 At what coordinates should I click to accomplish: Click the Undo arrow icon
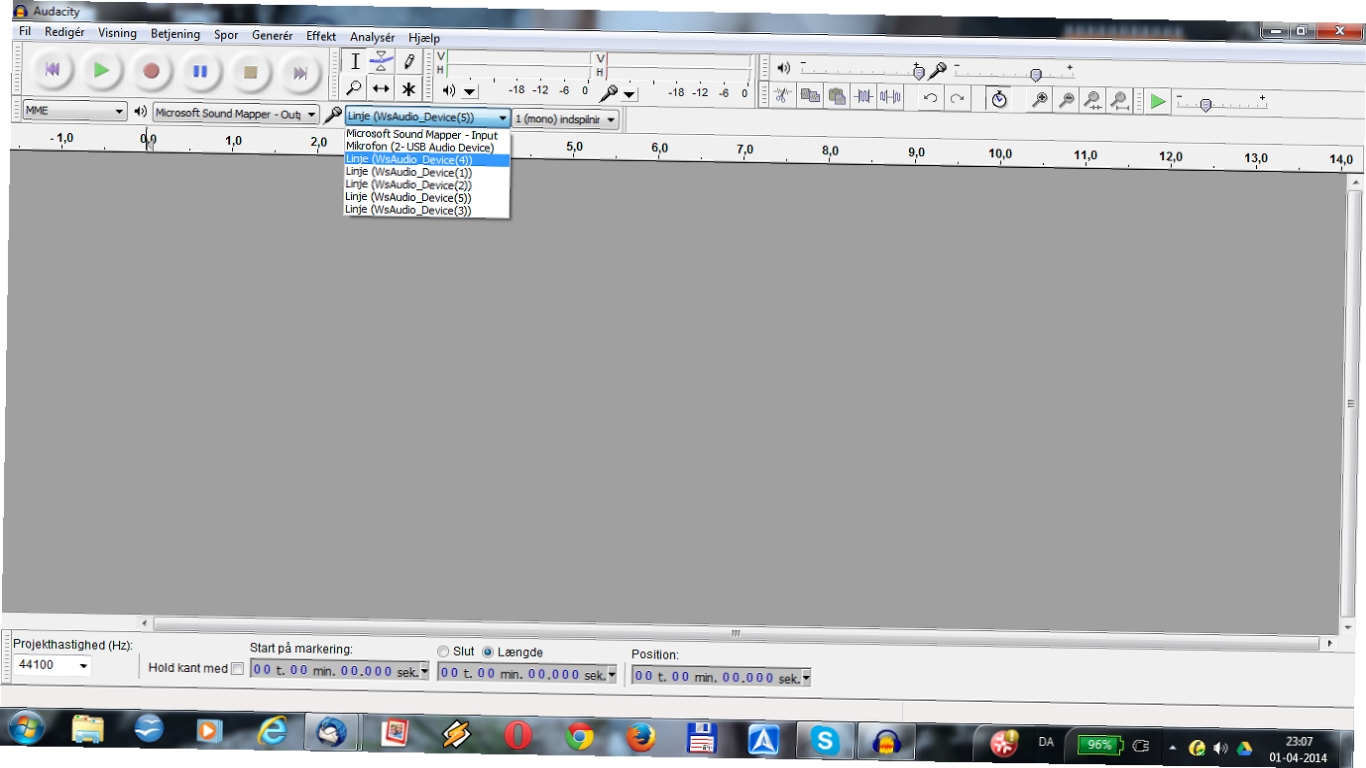point(930,98)
